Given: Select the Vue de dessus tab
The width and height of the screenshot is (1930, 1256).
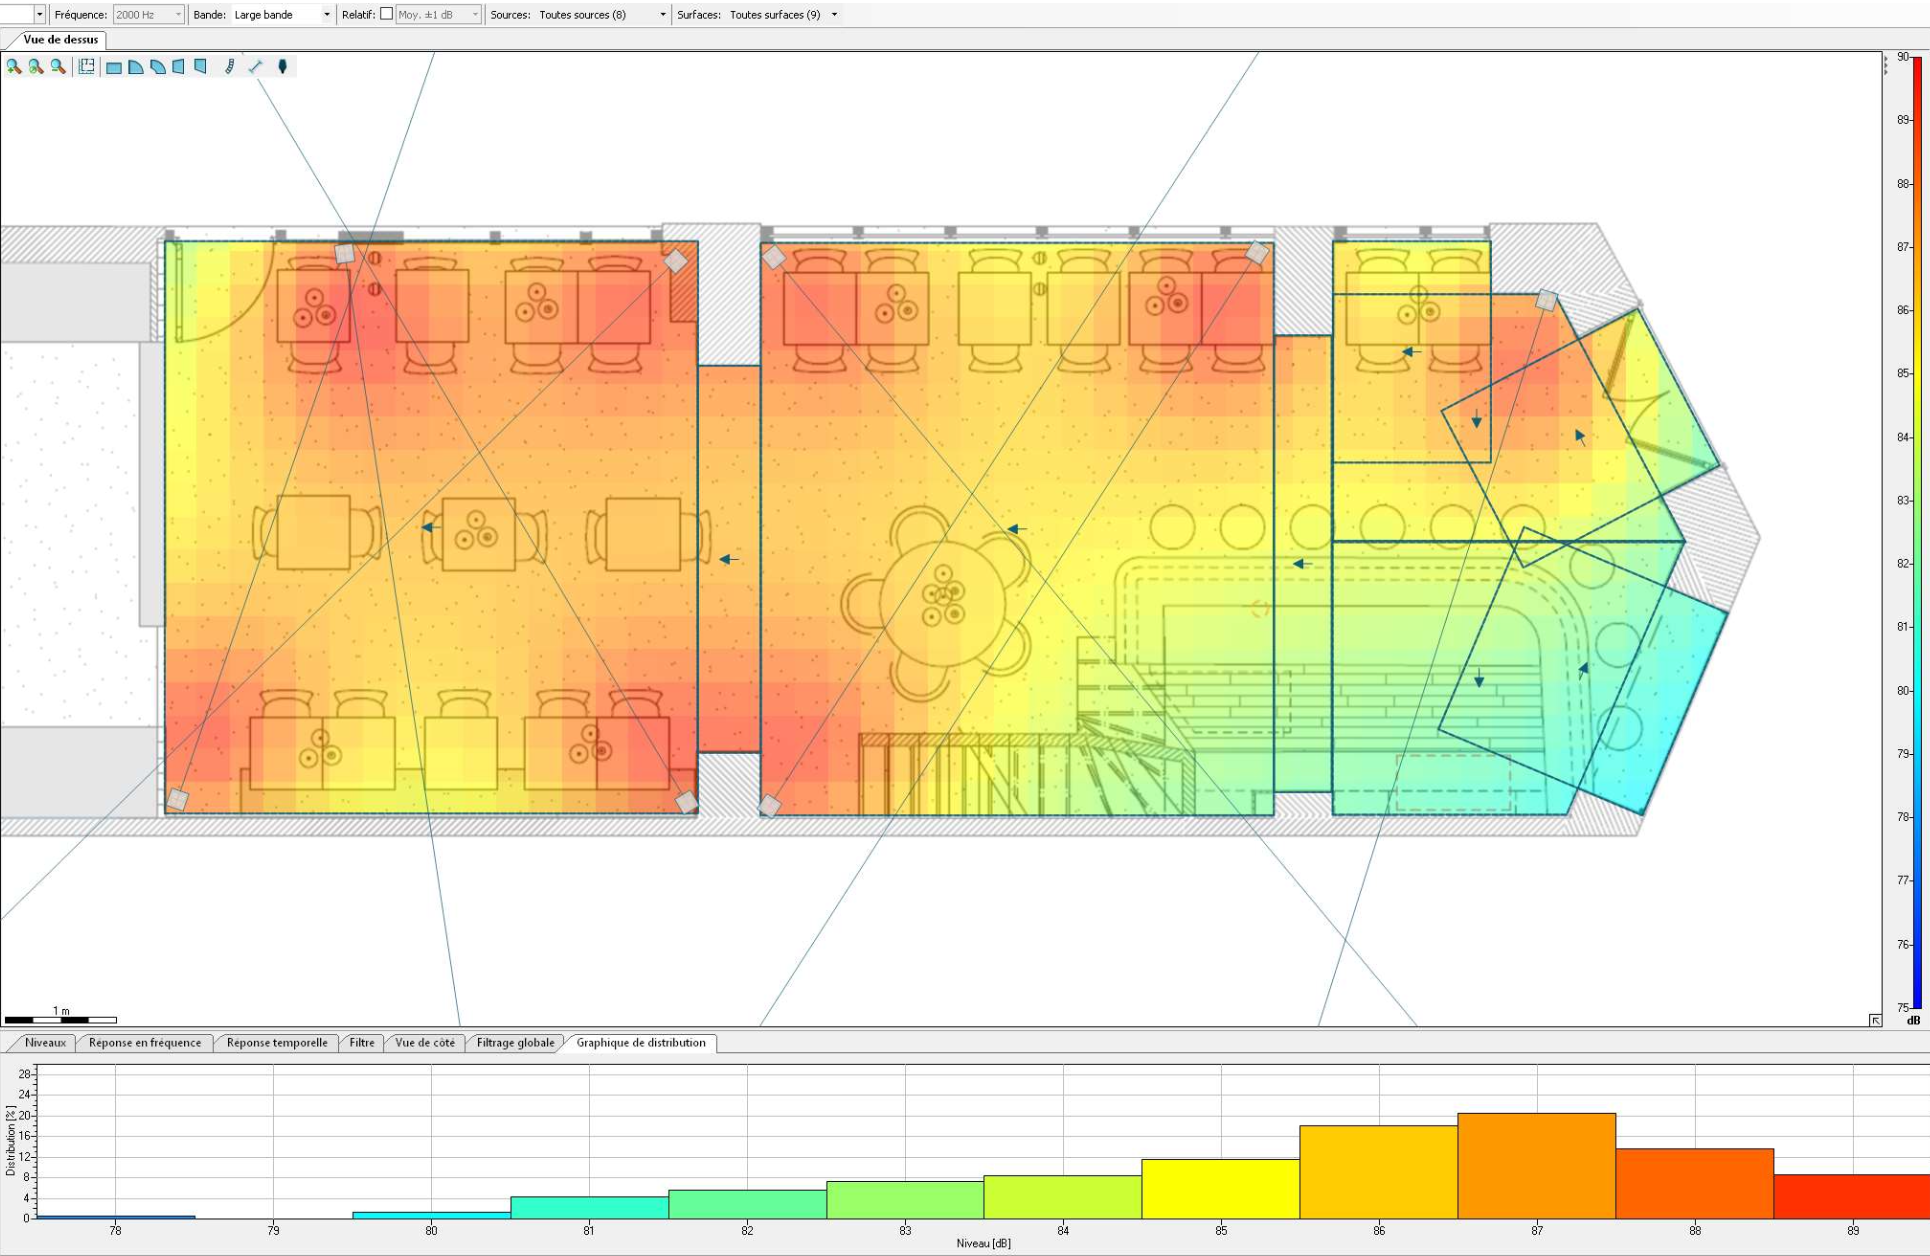Looking at the screenshot, I should coord(60,40).
